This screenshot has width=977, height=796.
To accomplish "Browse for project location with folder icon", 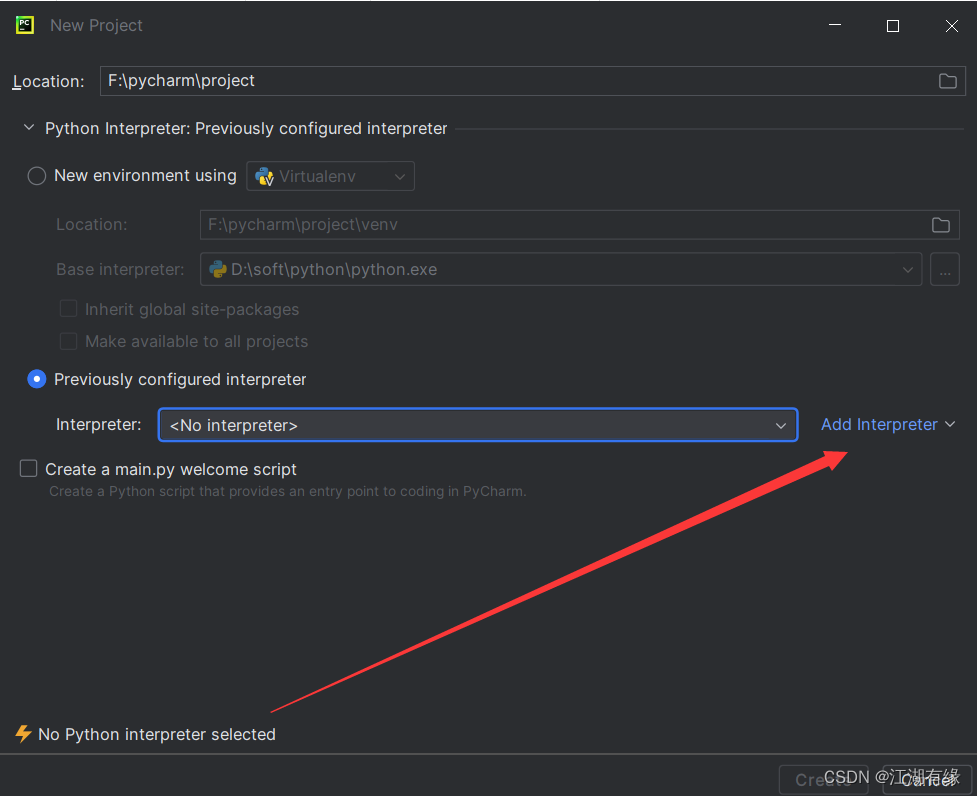I will click(x=947, y=81).
